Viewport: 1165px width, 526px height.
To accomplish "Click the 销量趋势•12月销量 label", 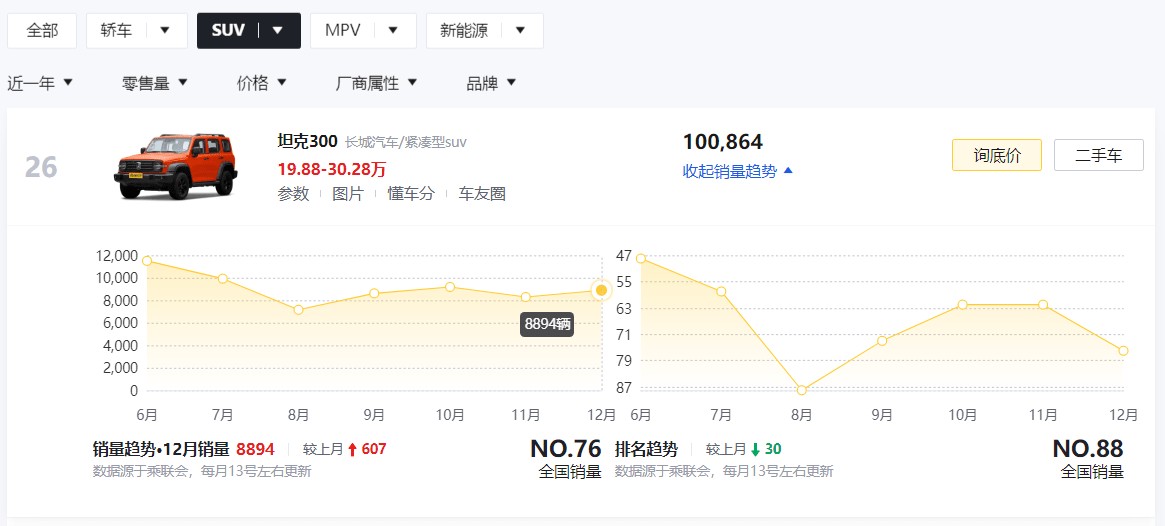I will 161,449.
